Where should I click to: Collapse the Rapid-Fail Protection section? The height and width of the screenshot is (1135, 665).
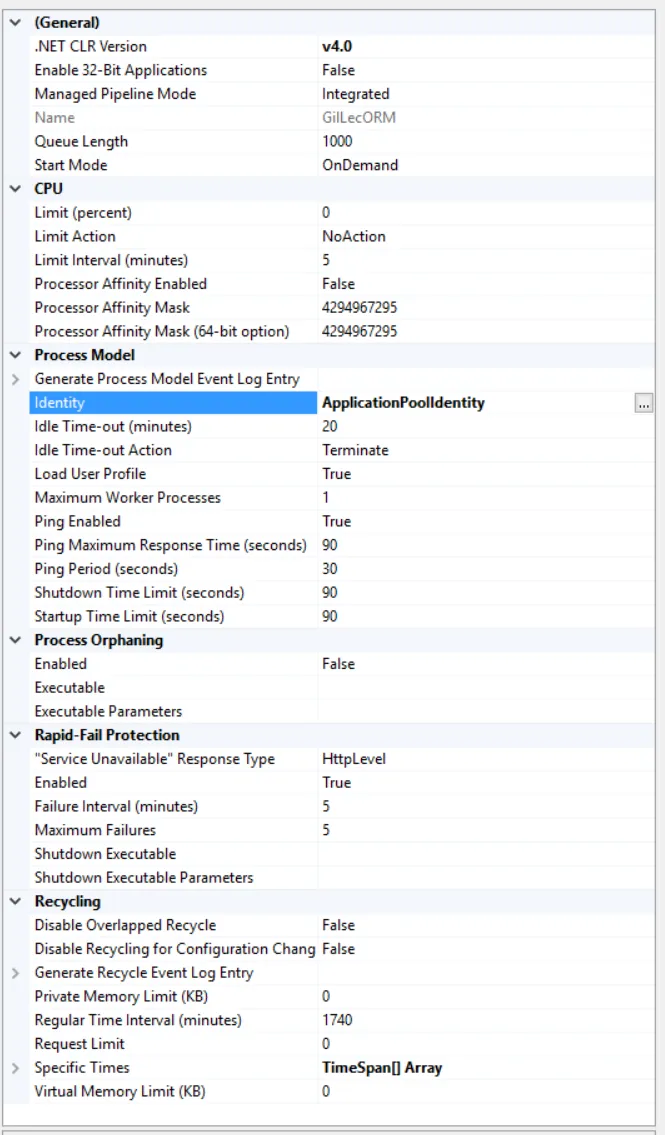(x=15, y=735)
